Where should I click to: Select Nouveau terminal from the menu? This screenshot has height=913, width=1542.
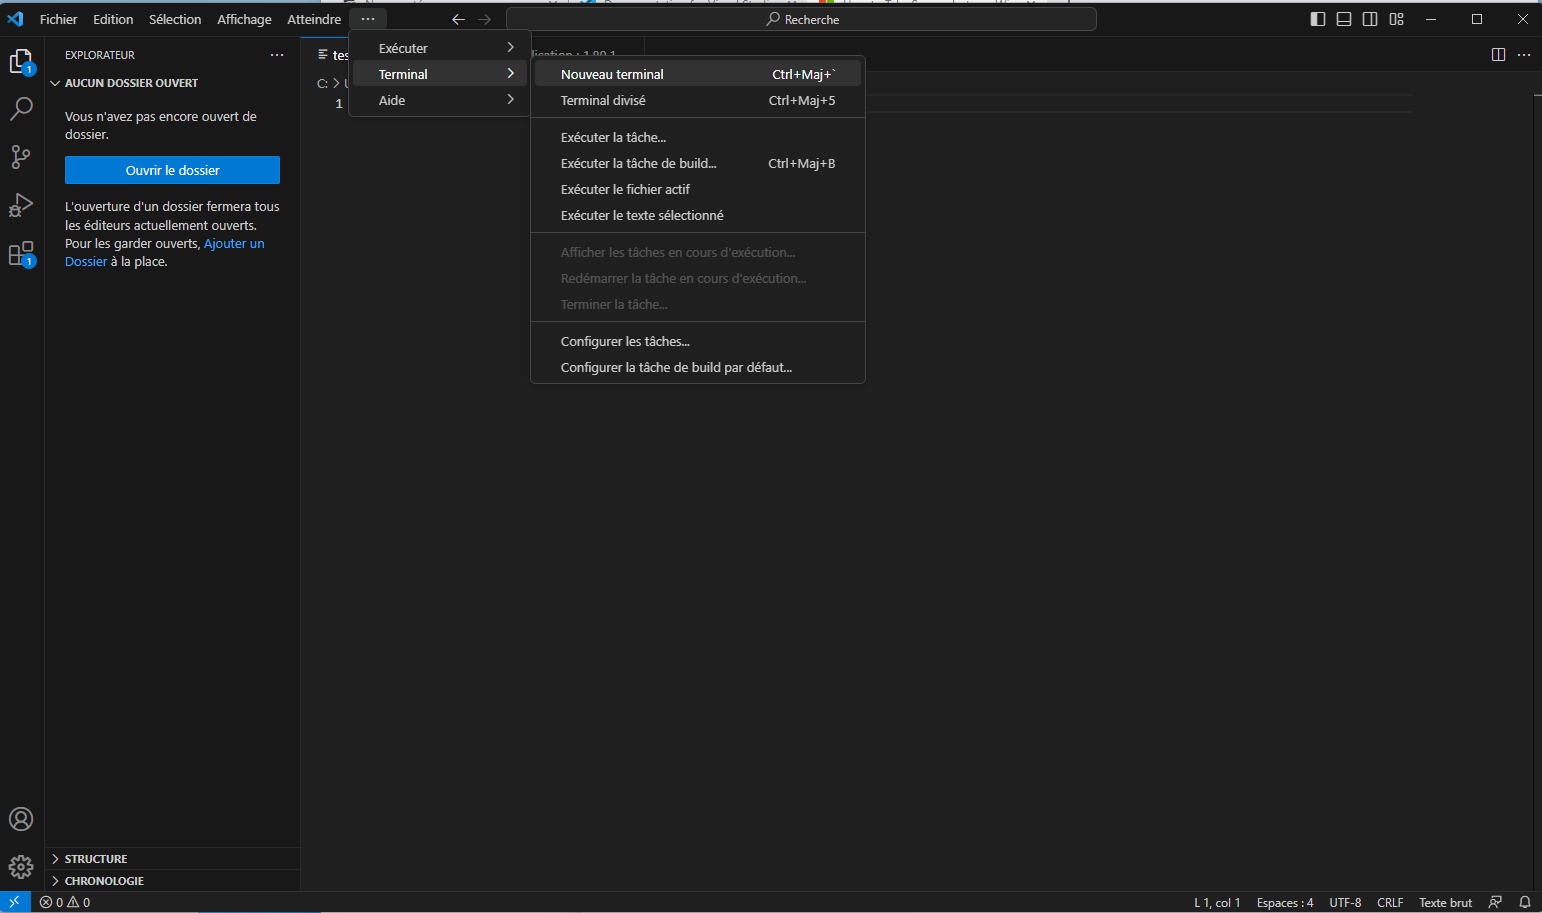coord(612,74)
